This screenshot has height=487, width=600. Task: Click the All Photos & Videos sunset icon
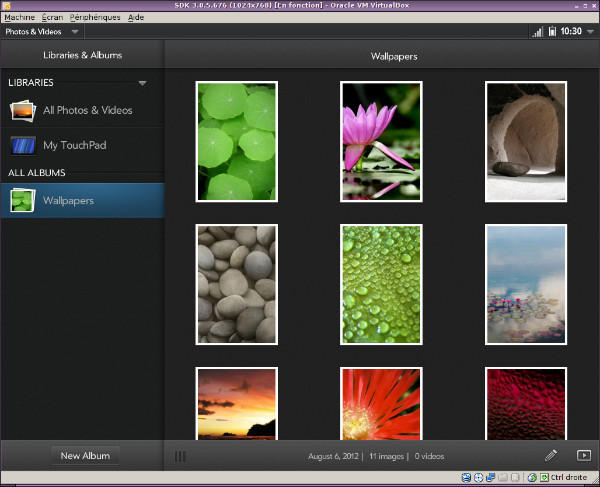(23, 111)
